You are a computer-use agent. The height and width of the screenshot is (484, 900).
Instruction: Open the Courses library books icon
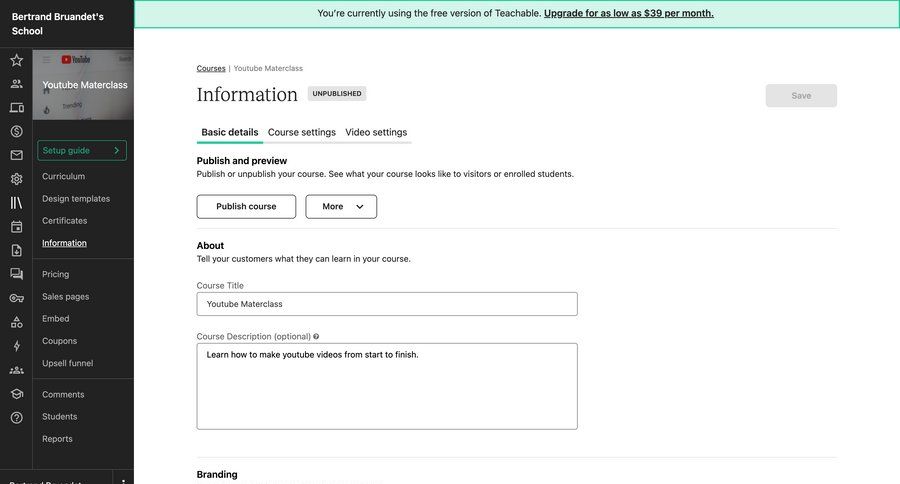17,203
